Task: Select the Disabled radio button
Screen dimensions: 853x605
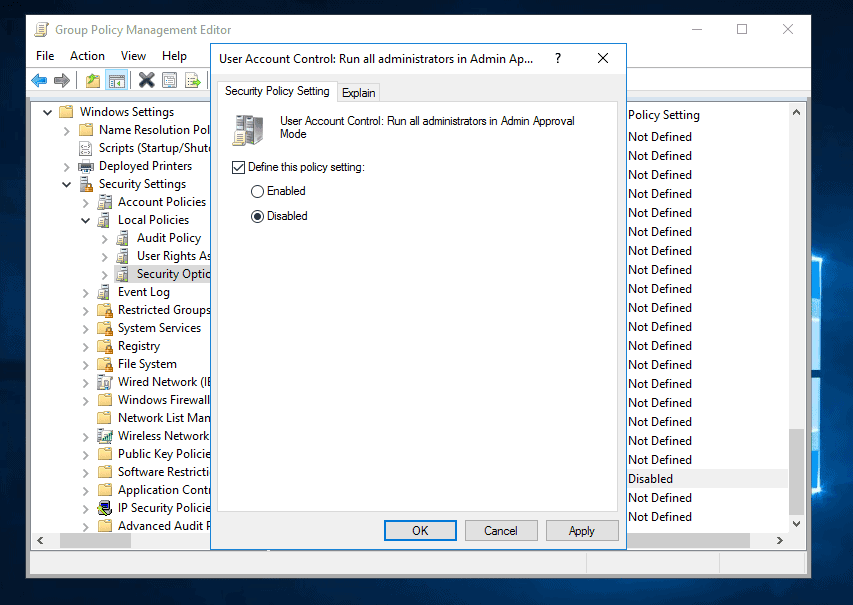Action: 258,215
